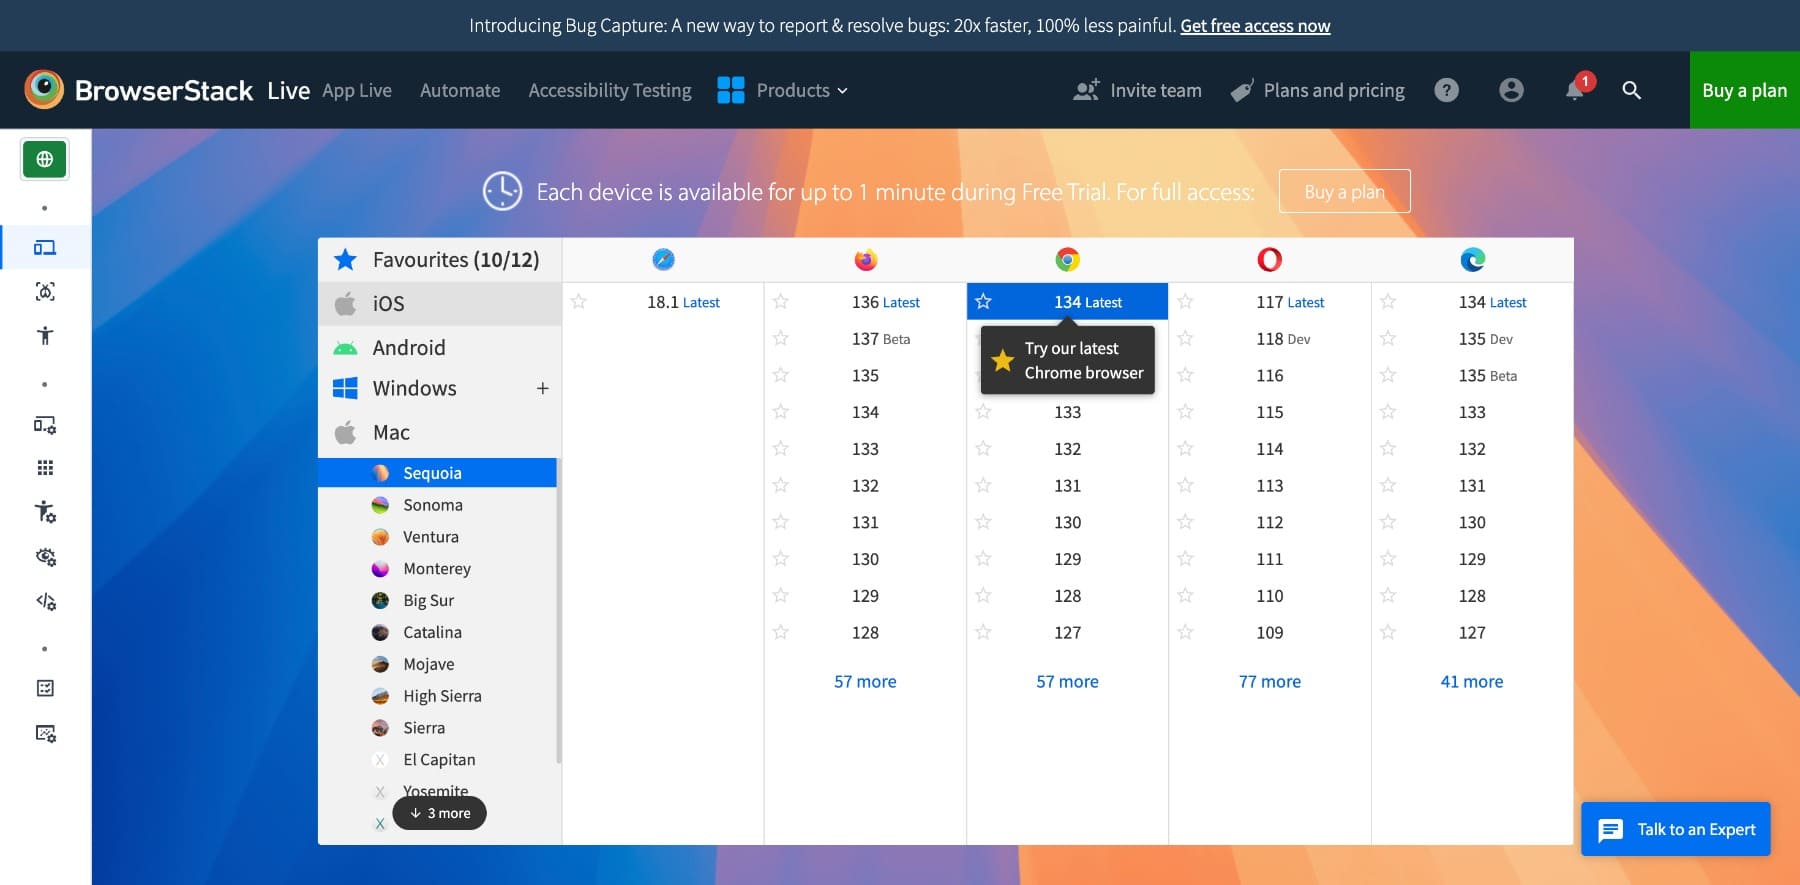
Task: Click the Invite team people icon
Action: [1086, 90]
